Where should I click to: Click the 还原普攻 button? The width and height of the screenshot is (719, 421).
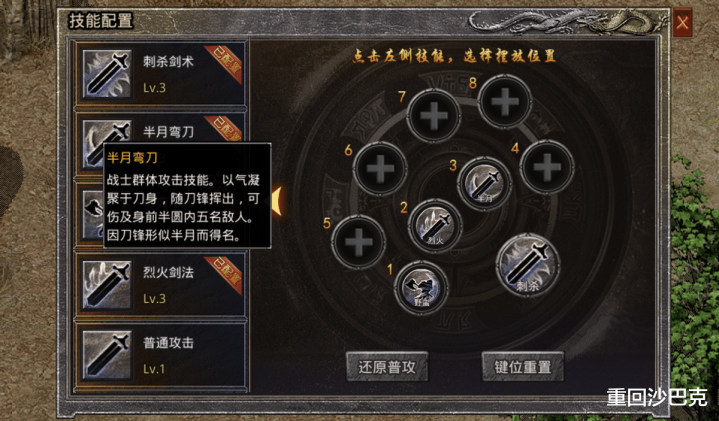click(x=387, y=367)
